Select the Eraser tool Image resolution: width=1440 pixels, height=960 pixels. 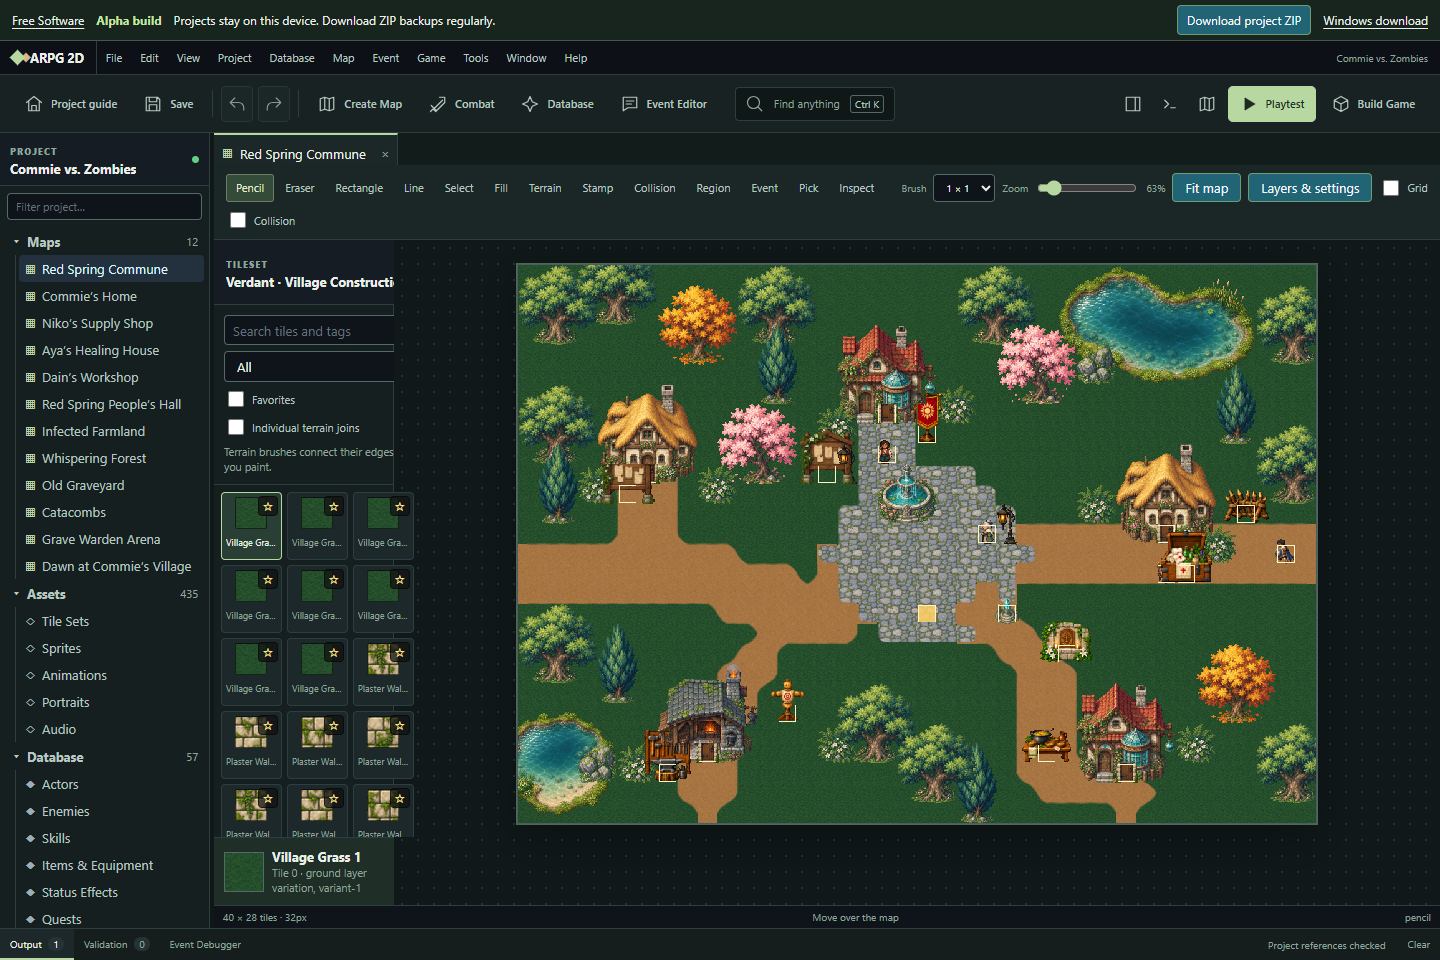300,188
